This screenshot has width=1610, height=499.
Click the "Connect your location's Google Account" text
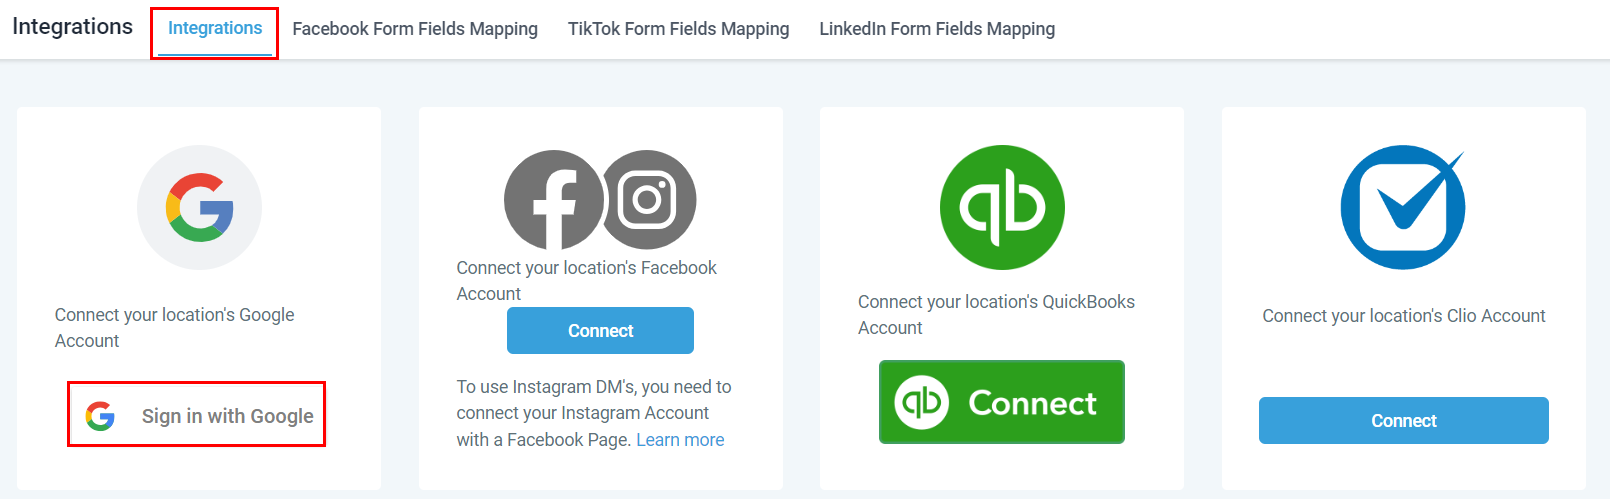pos(174,327)
